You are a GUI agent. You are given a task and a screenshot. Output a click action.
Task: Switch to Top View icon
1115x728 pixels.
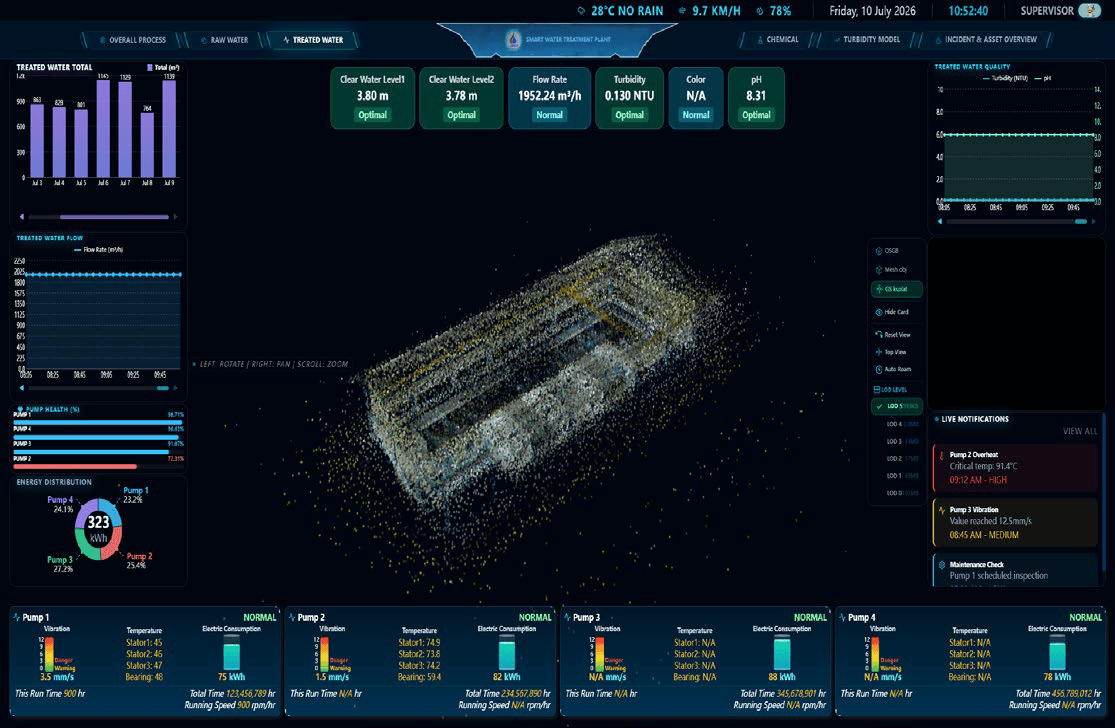pyautogui.click(x=879, y=352)
